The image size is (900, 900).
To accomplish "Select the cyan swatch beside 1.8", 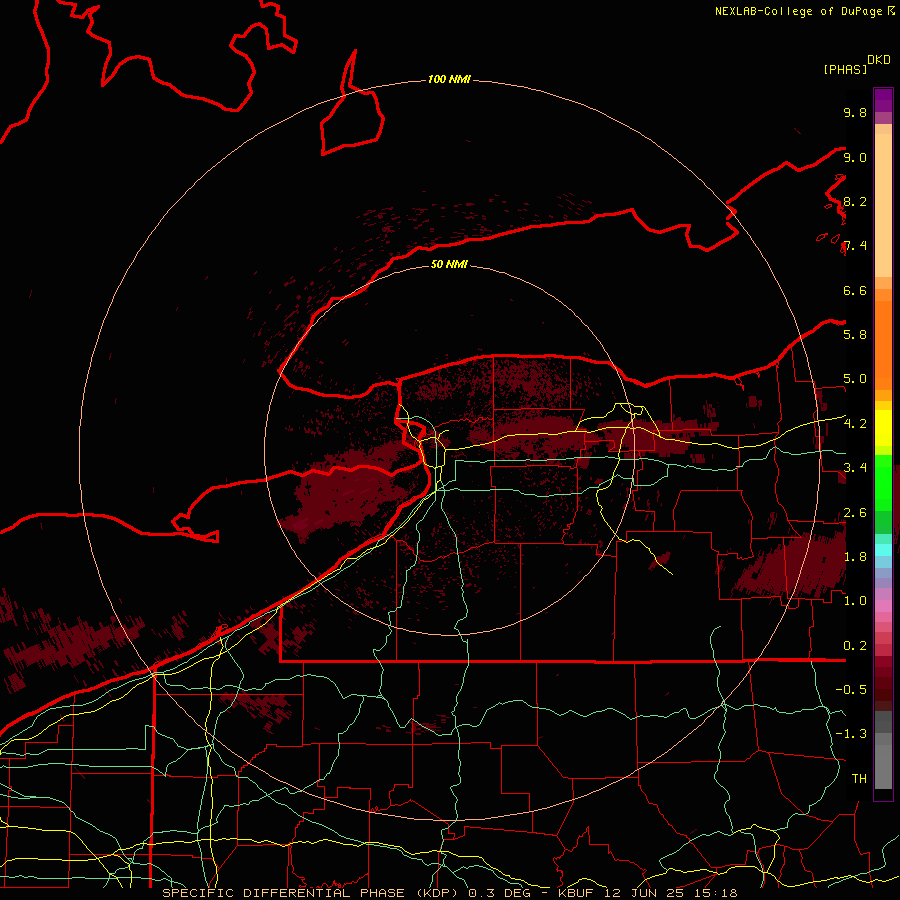I will pyautogui.click(x=883, y=550).
